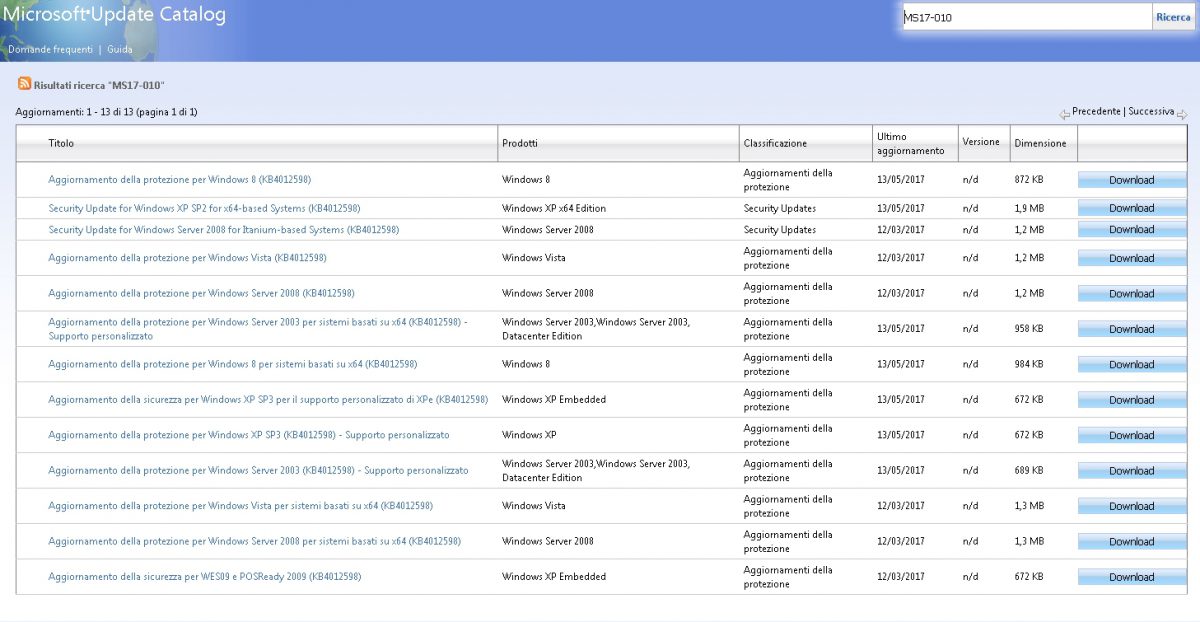Download the Server 2008 x64 1,3 MB update
This screenshot has height=622, width=1200.
point(1132,541)
